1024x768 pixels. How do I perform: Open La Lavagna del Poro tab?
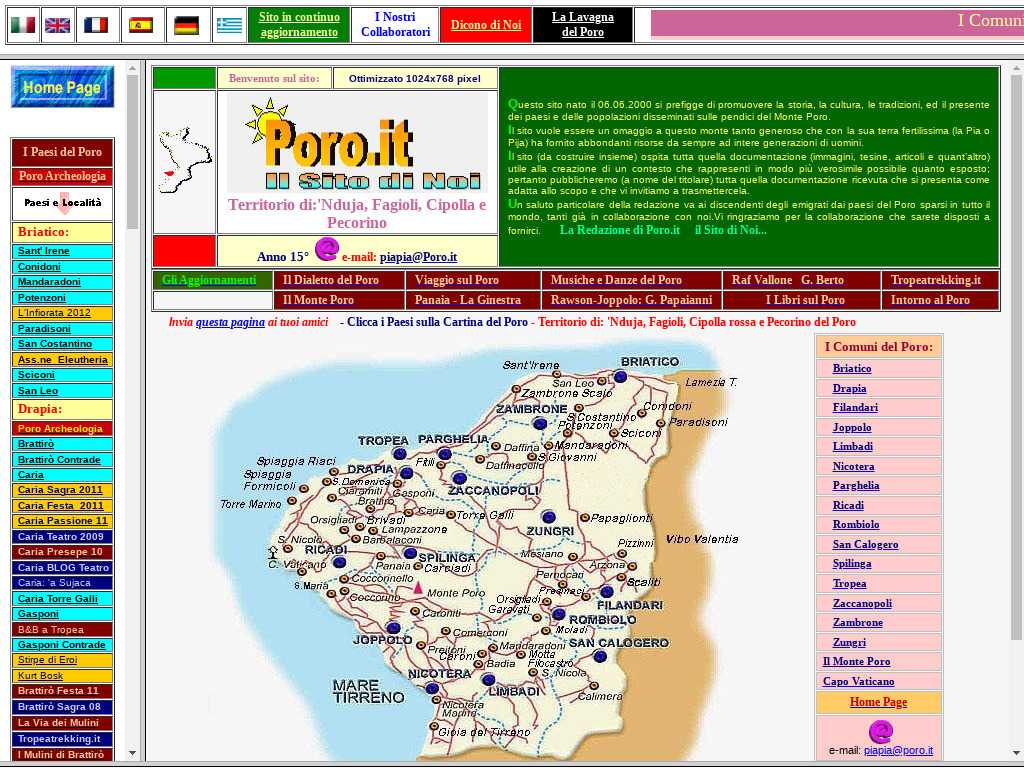pyautogui.click(x=582, y=25)
